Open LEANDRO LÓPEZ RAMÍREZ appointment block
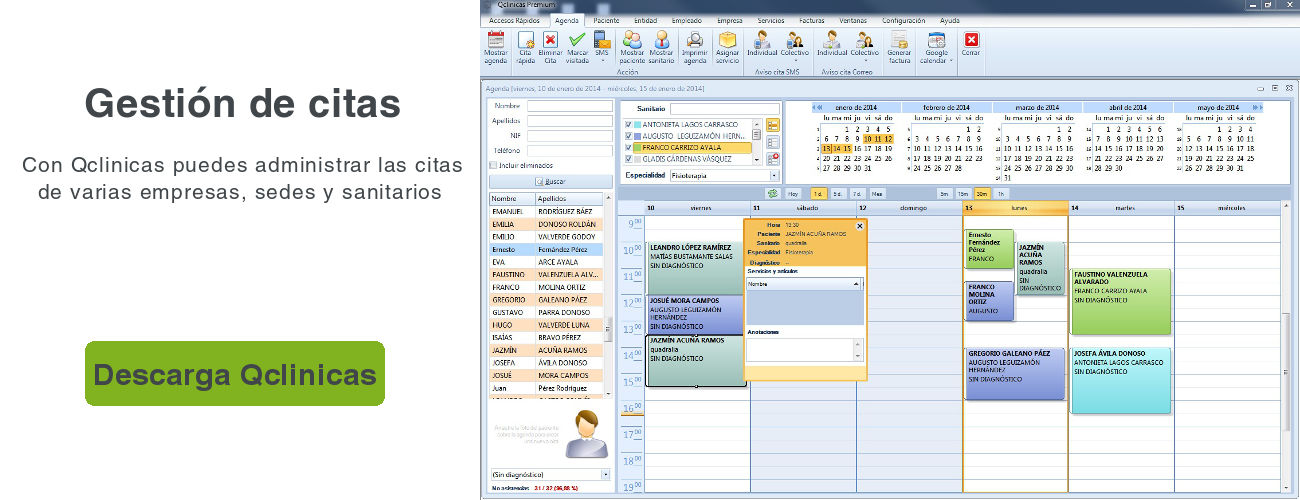 pos(696,267)
